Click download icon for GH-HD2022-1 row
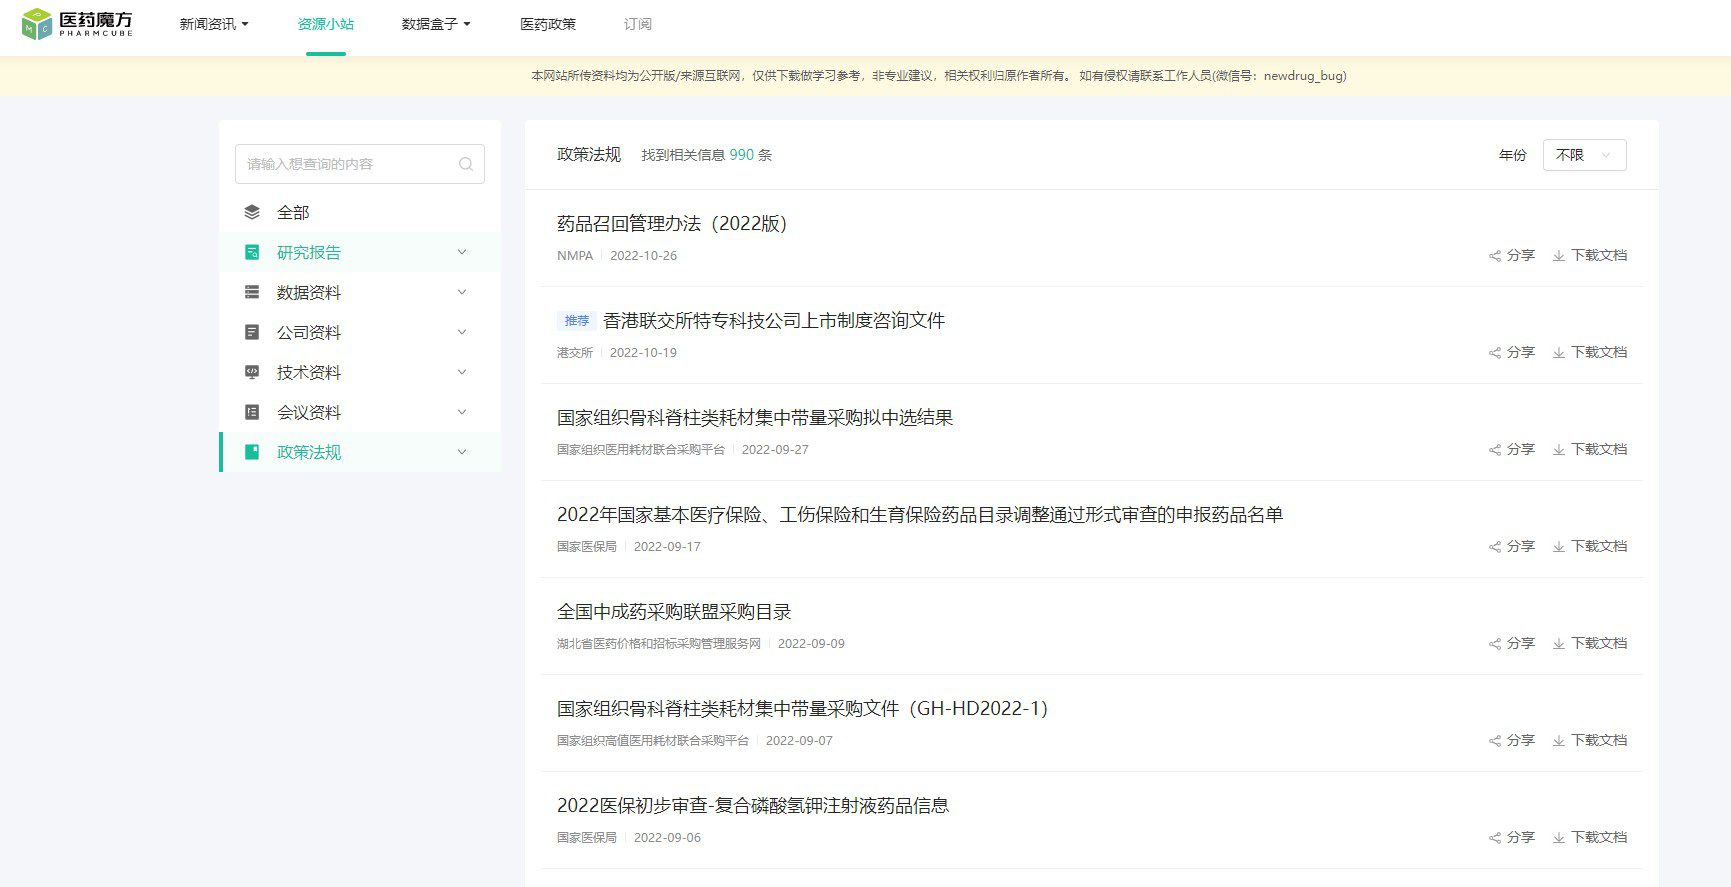1731x887 pixels. pos(1559,741)
